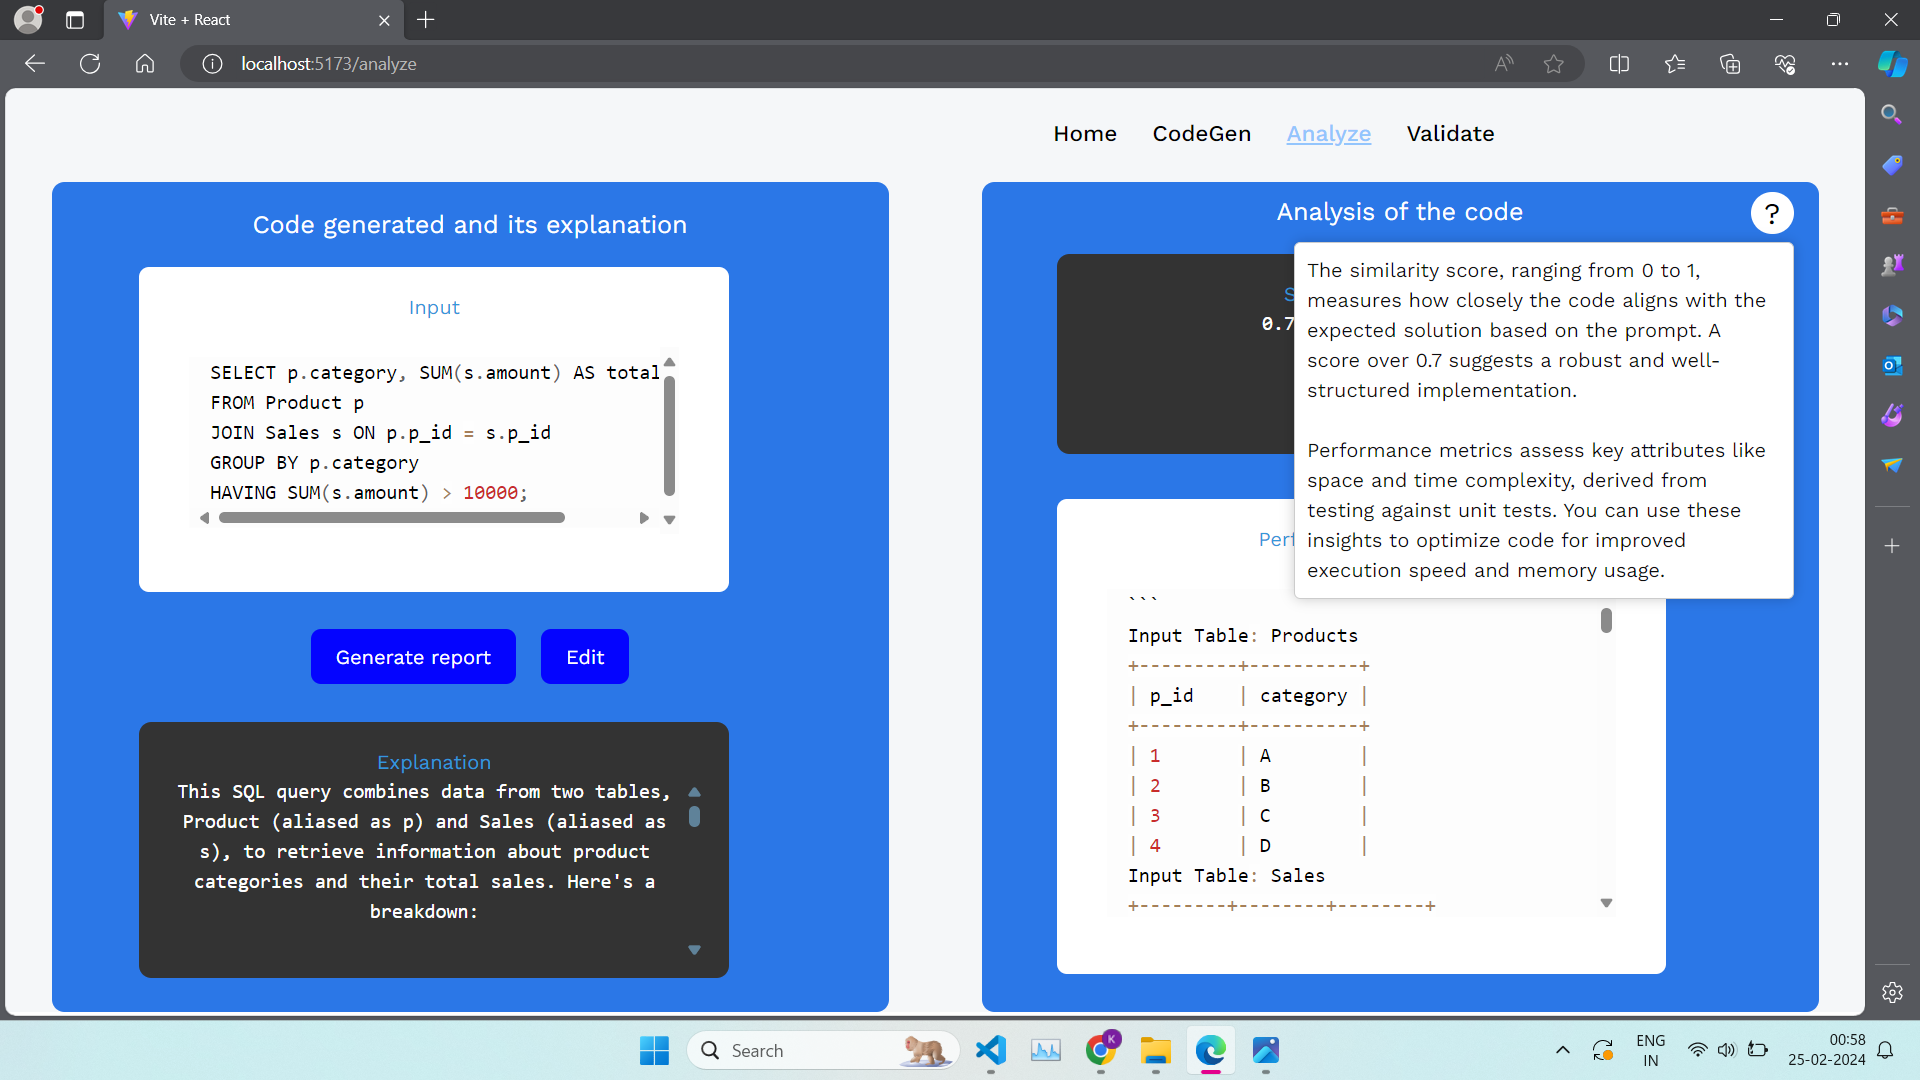Open the Copilot sidebar icon
The image size is (1920, 1080).
1891,64
